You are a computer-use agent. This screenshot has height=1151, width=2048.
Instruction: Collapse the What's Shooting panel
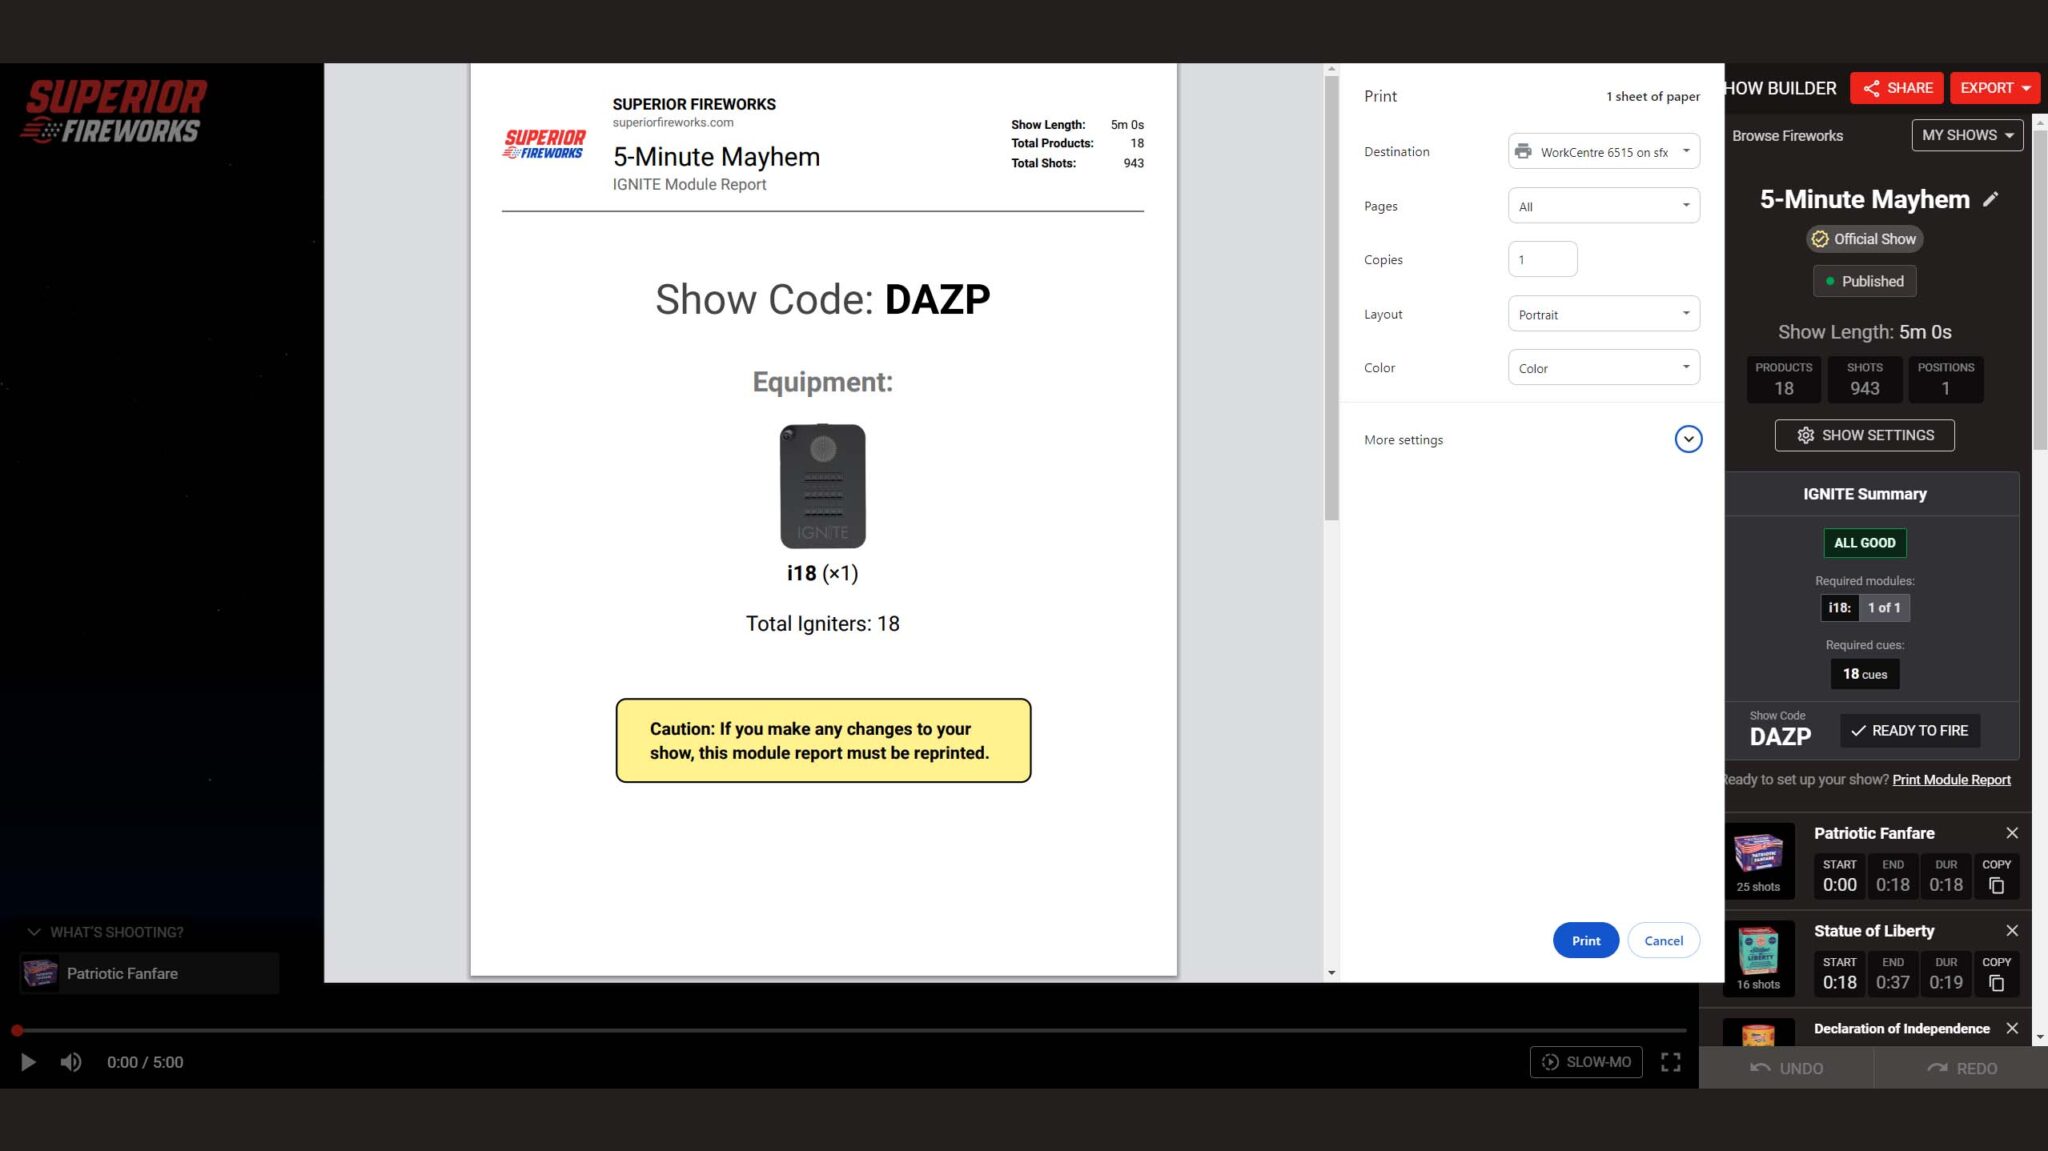[34, 932]
